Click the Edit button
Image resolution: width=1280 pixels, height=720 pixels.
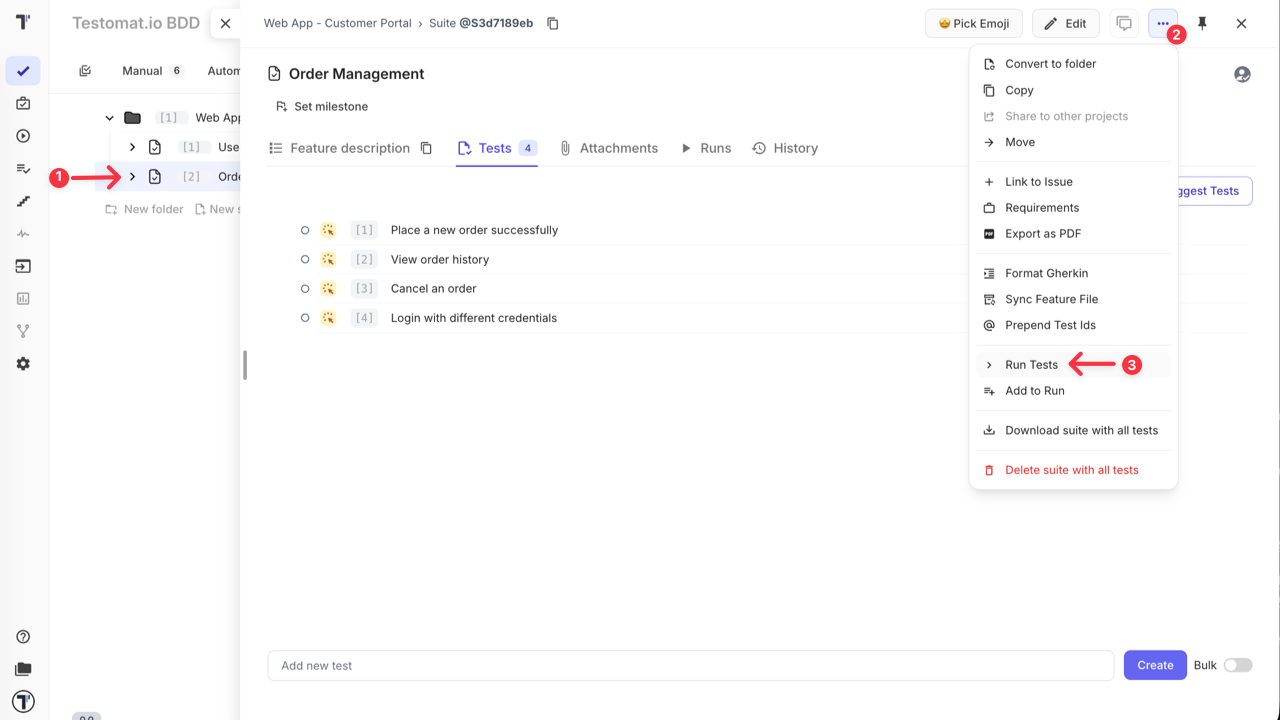click(x=1066, y=23)
